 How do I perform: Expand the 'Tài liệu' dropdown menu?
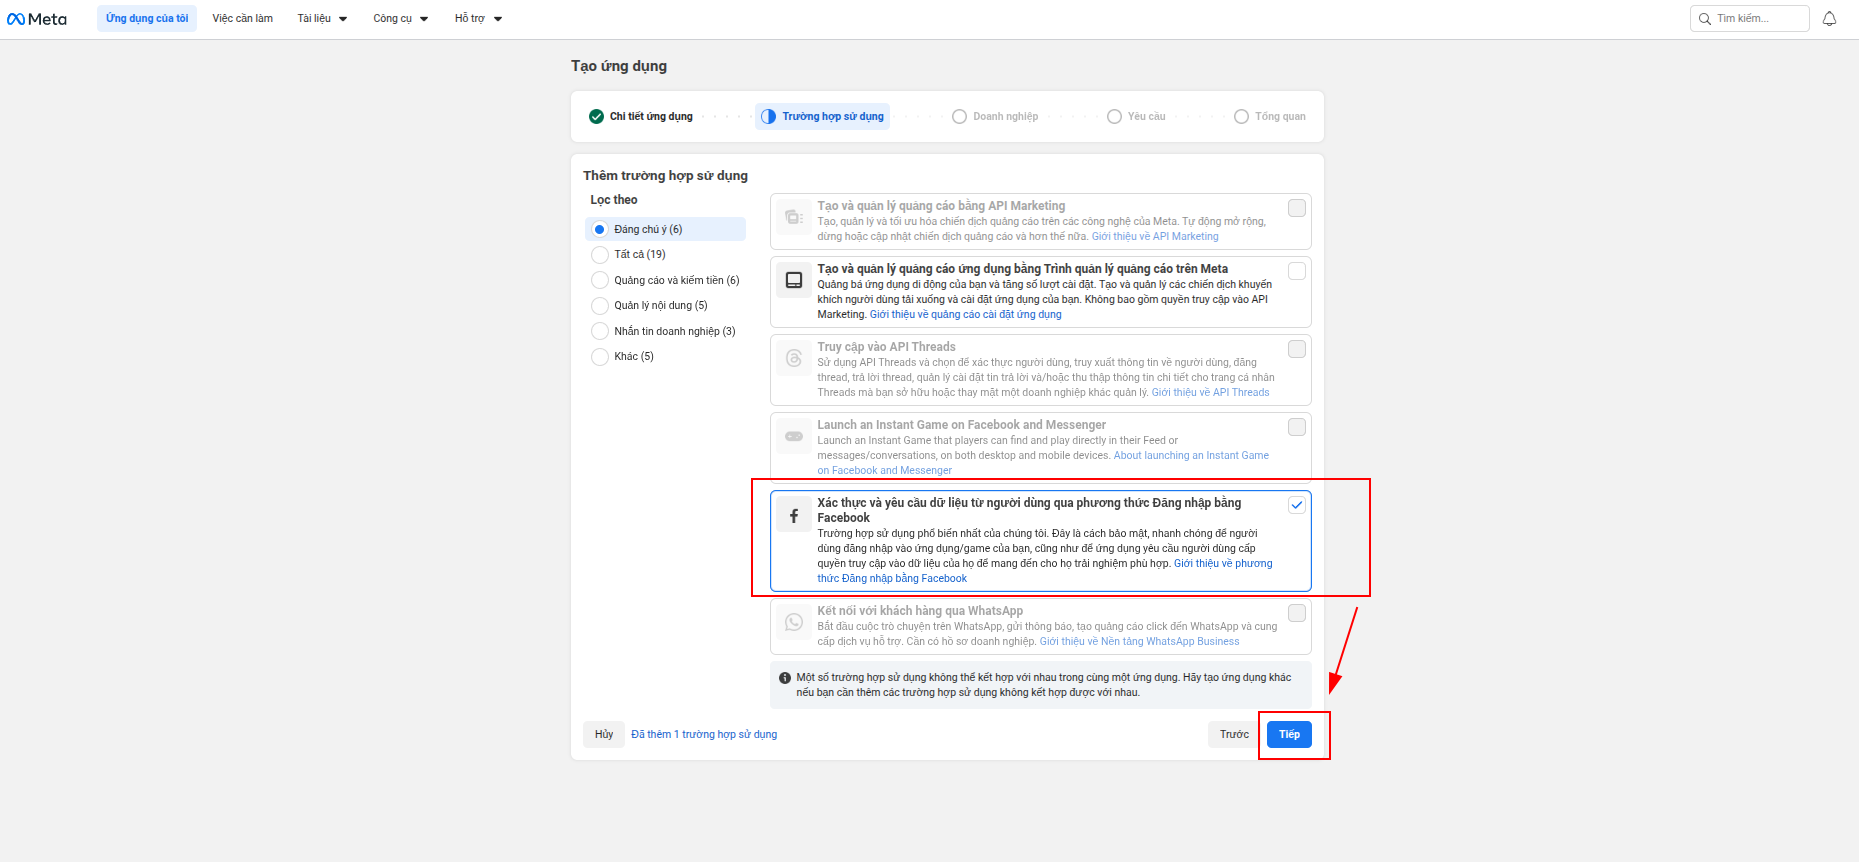pos(322,19)
